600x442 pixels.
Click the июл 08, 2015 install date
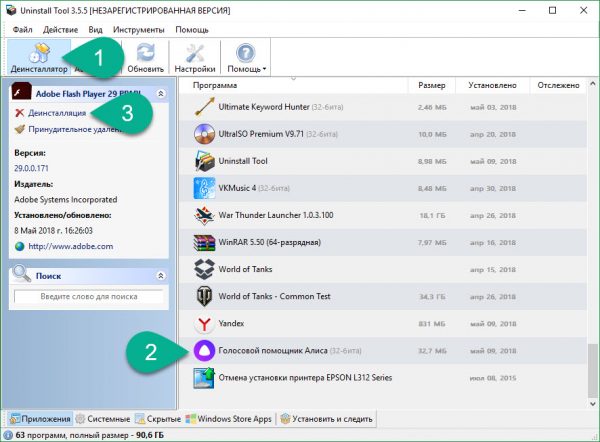coord(493,378)
